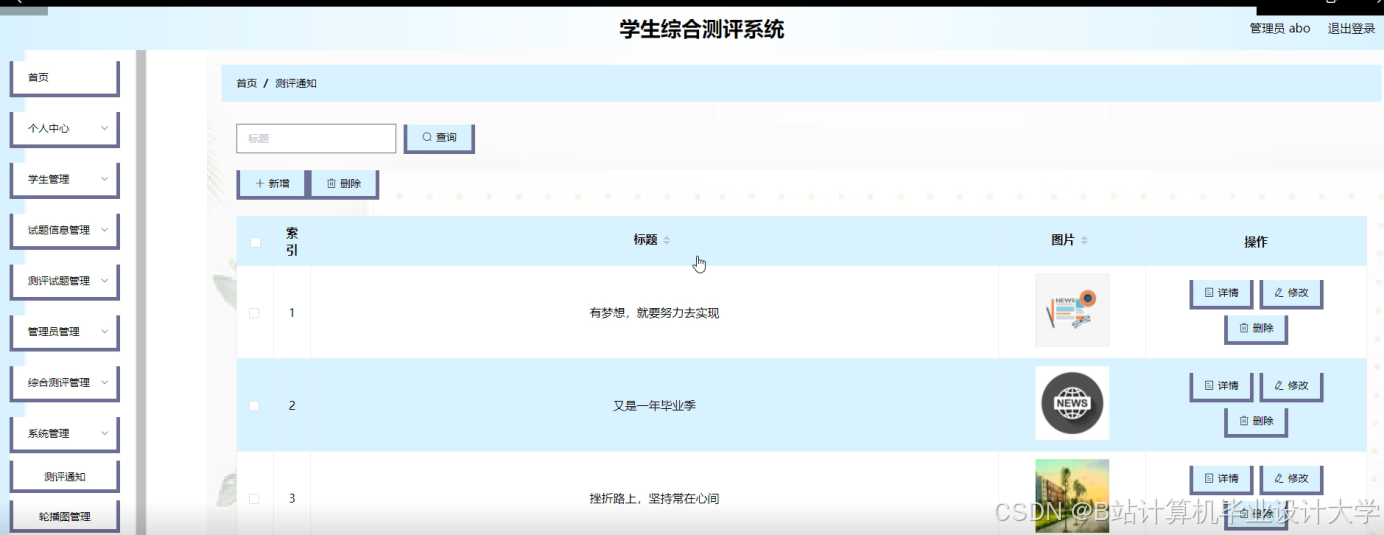Click the trash icon in toolbar 删除 button
Viewport: 1384px width, 535px height.
(331, 184)
